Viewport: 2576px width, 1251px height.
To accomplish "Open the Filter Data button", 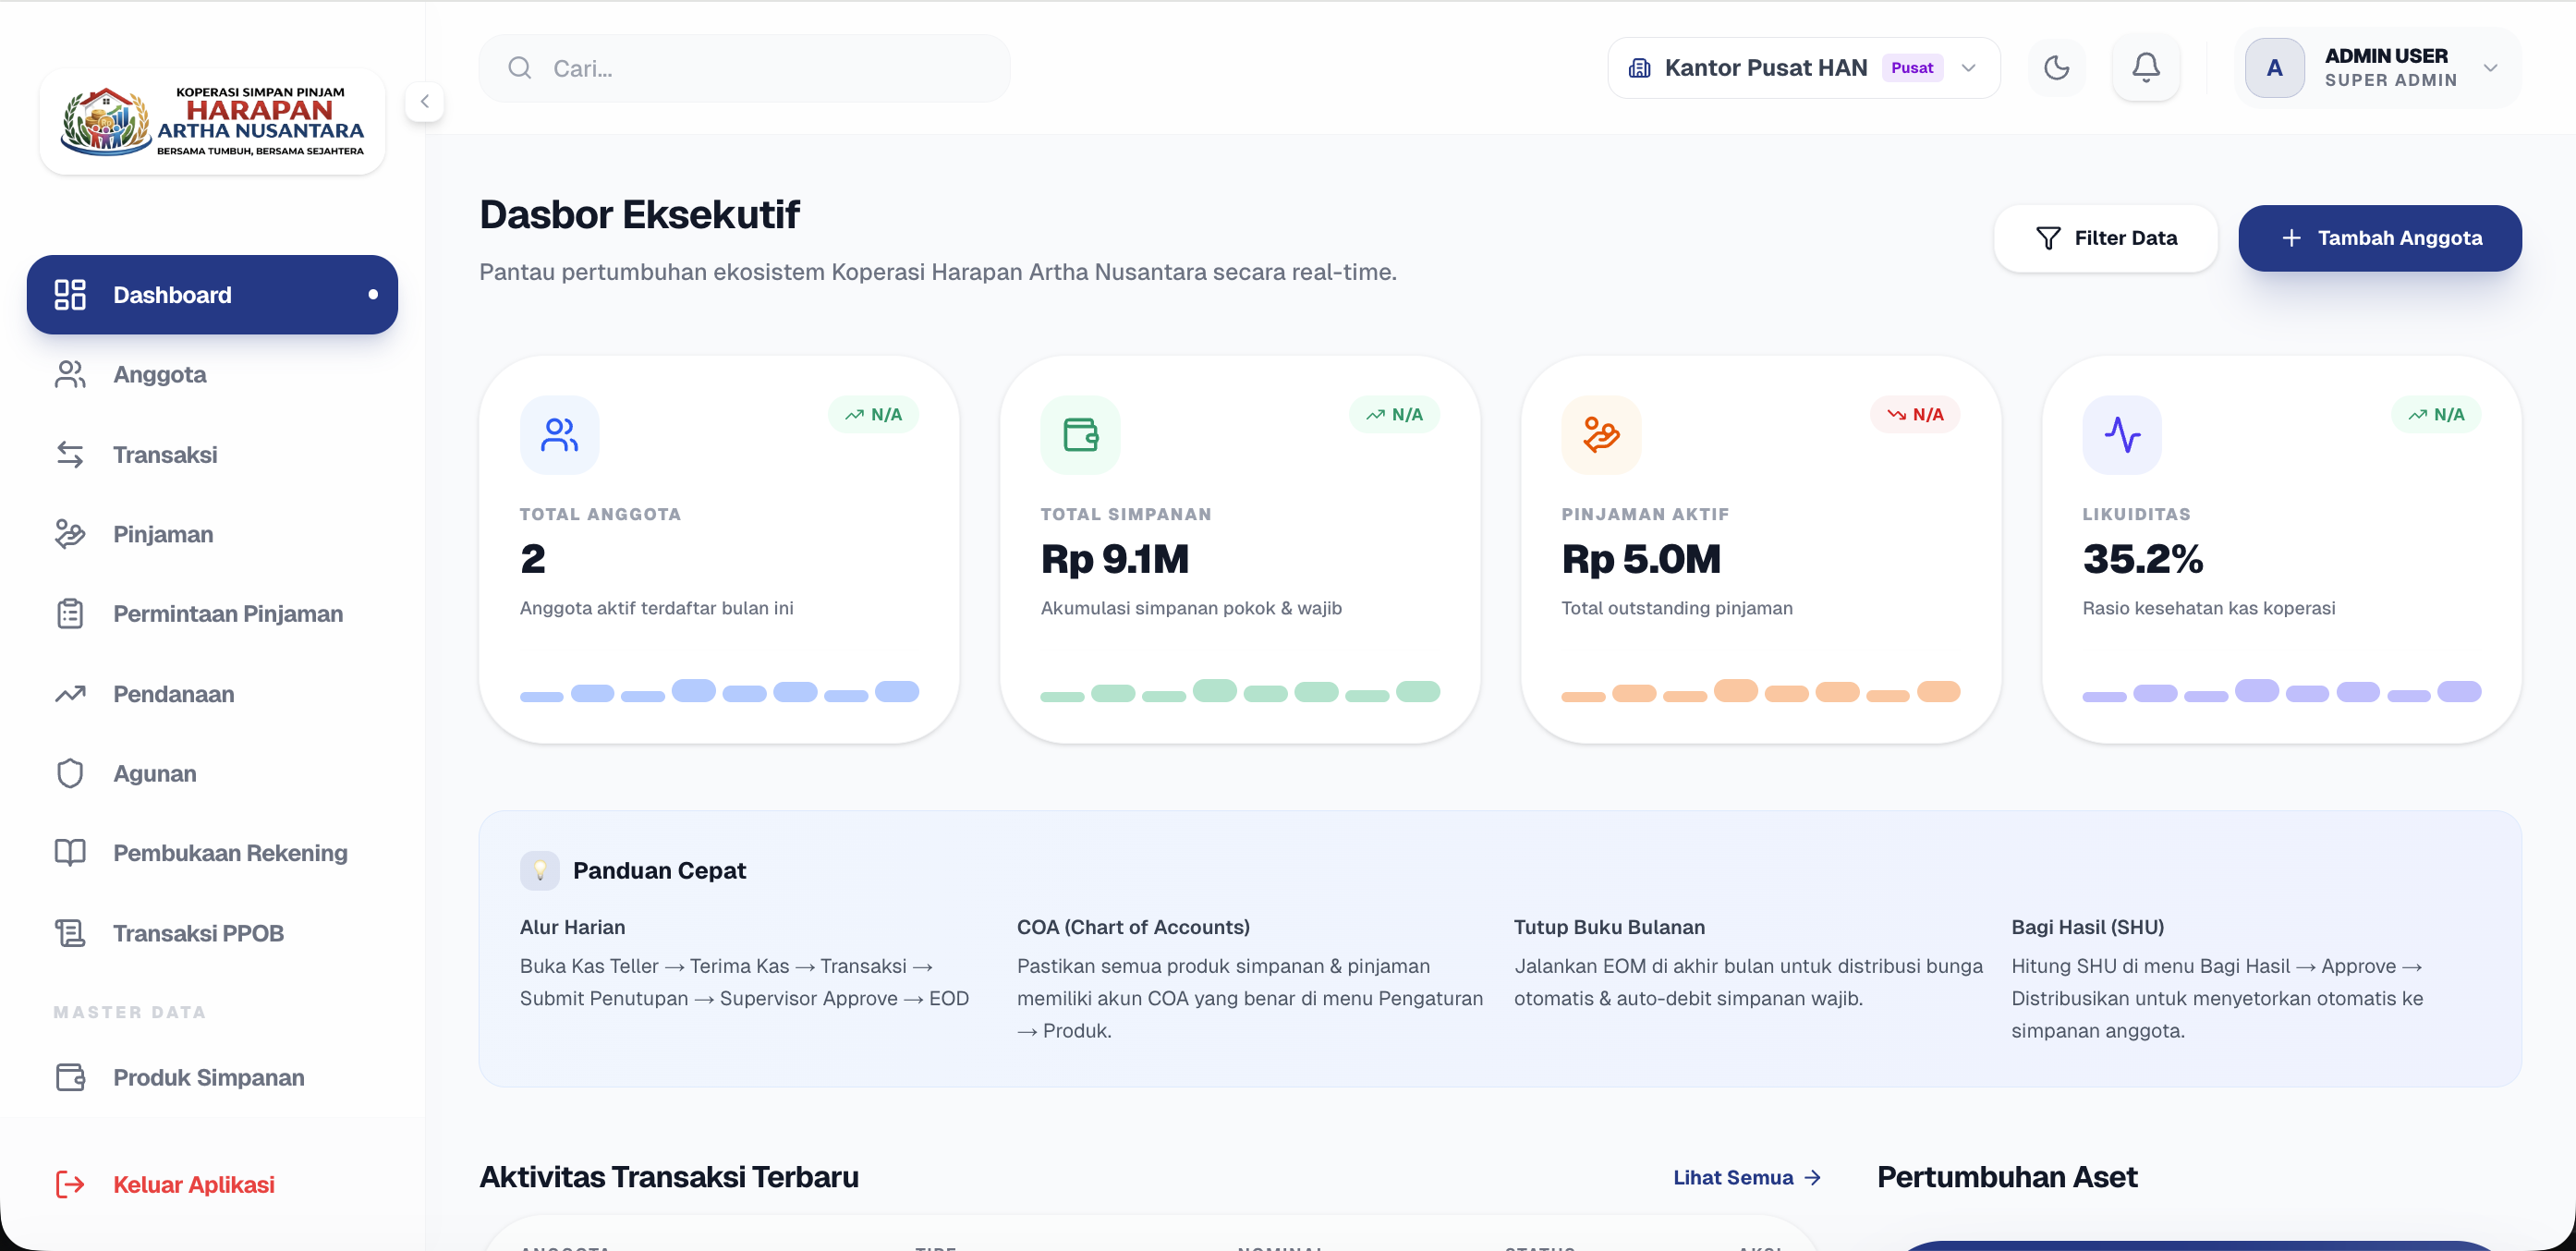I will (2105, 238).
